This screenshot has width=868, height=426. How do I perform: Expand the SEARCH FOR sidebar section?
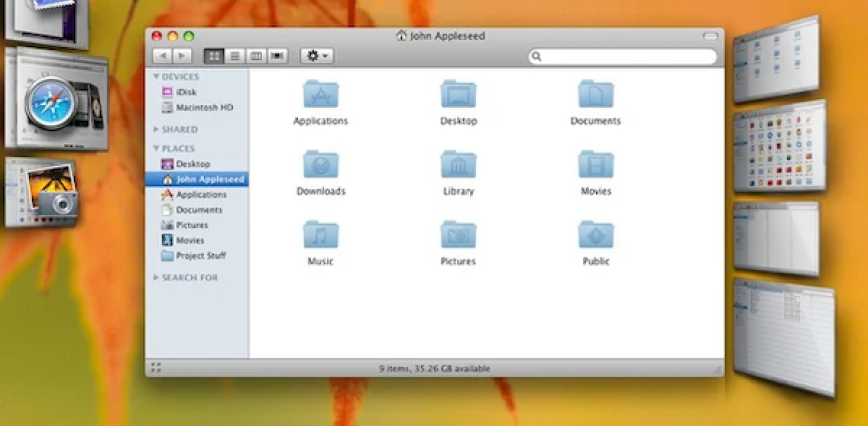coord(156,278)
